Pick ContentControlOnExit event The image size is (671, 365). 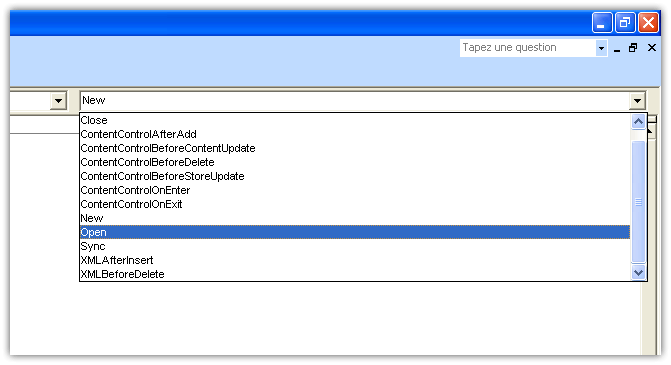355,204
